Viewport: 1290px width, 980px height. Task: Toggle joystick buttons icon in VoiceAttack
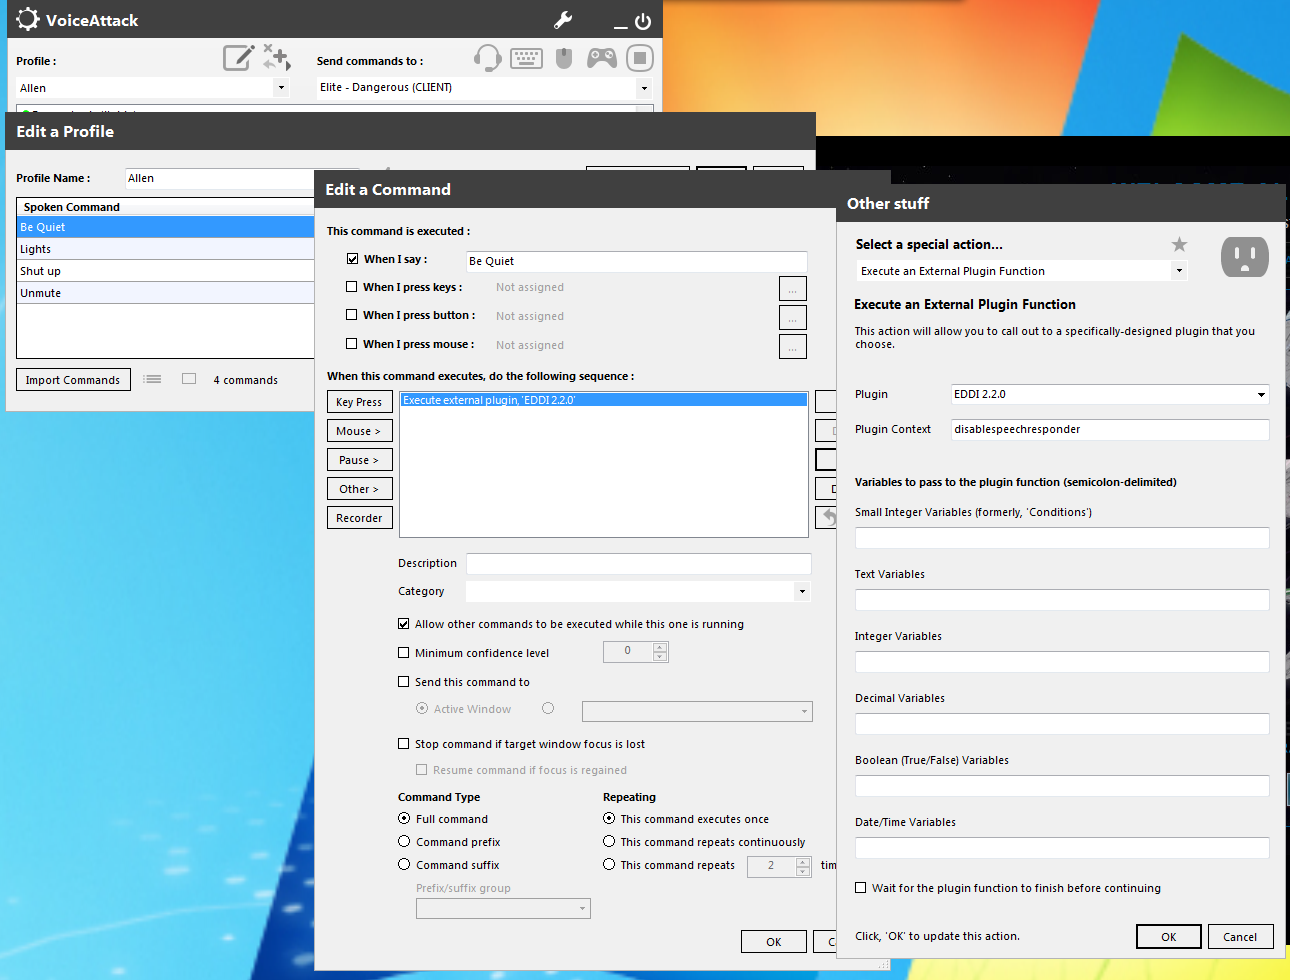click(601, 58)
